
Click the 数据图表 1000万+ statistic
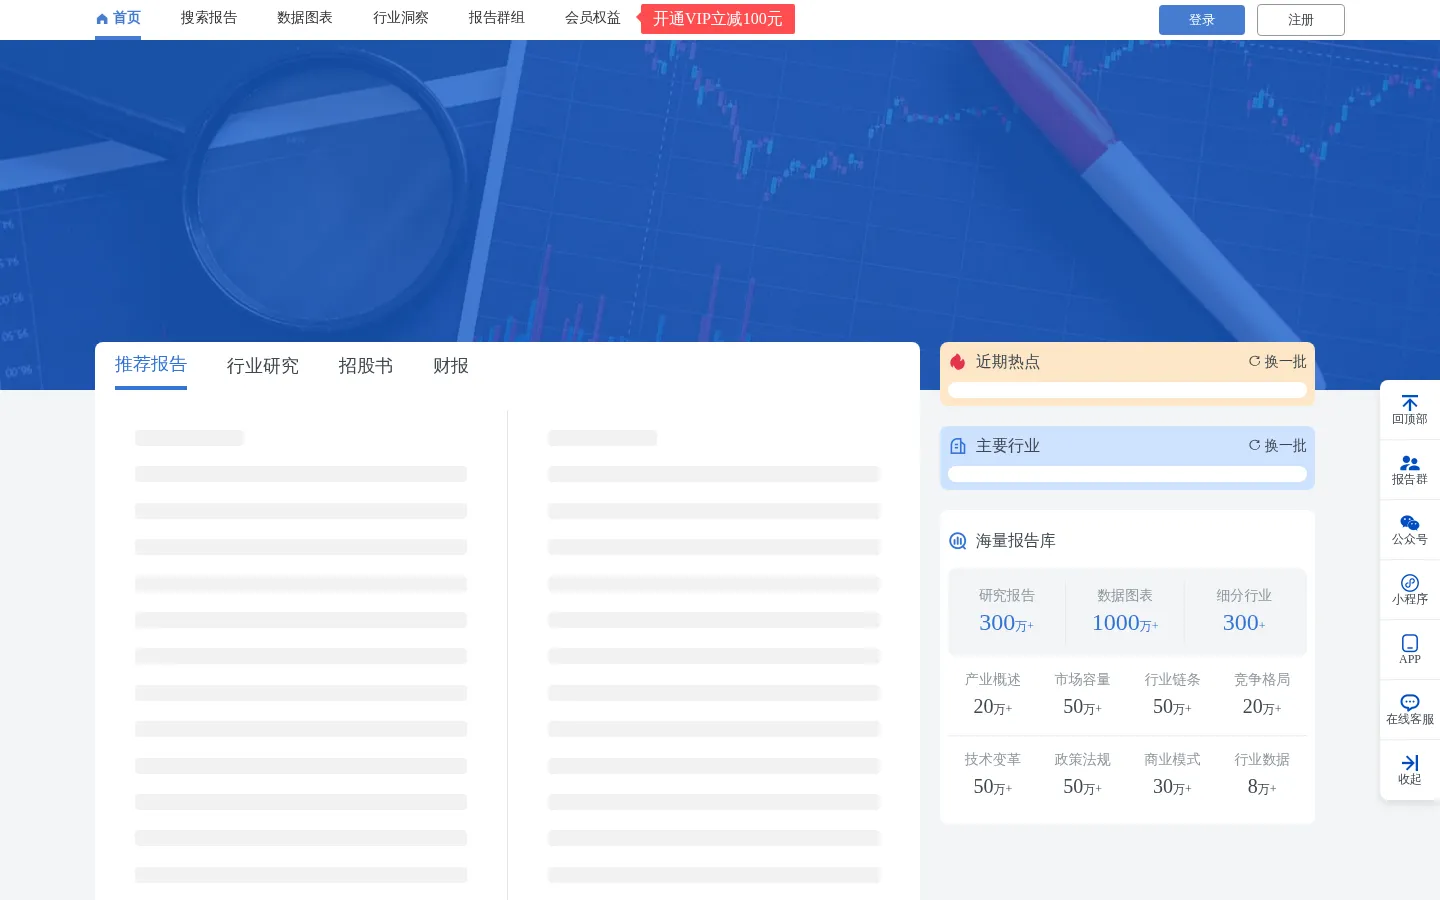point(1125,611)
